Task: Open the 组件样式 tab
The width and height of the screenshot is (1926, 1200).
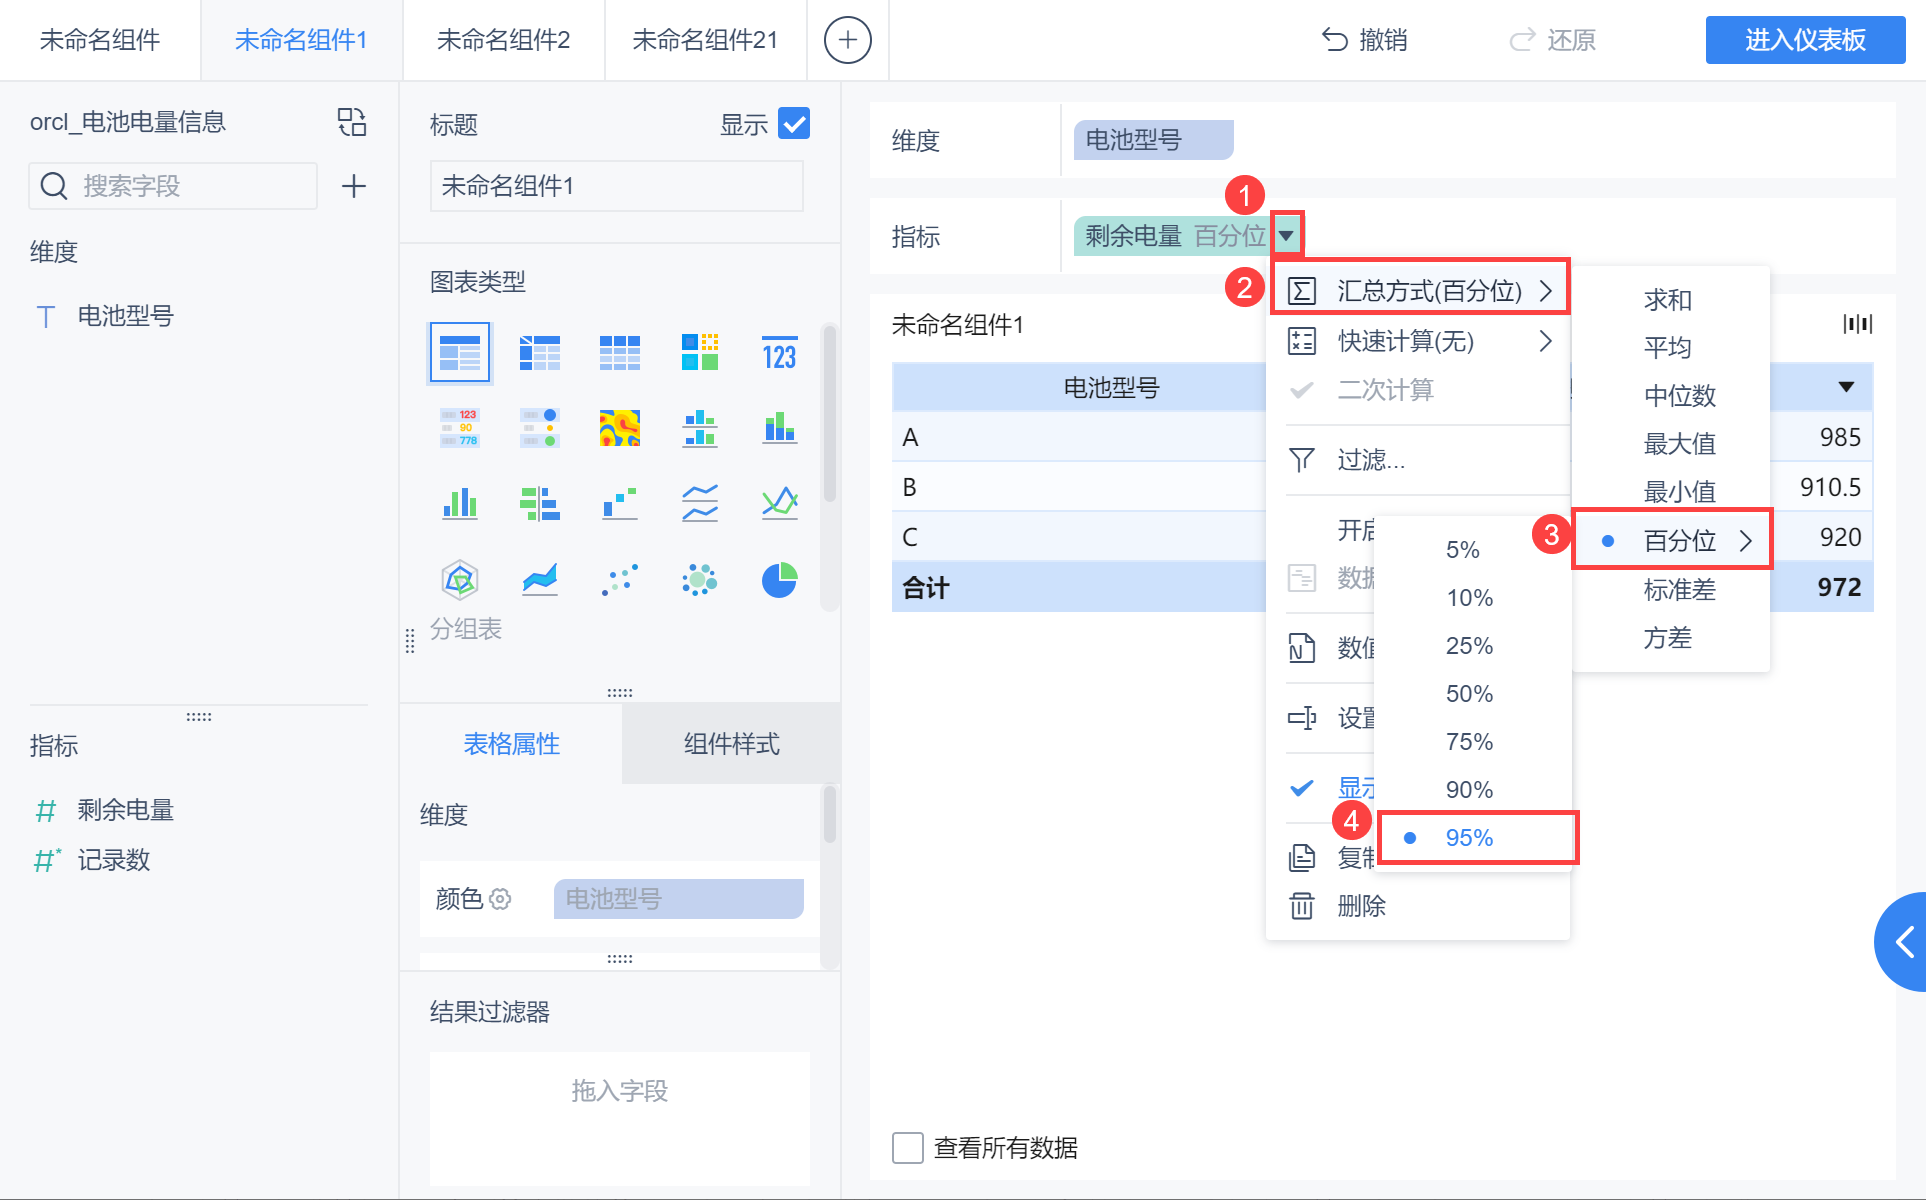Action: [x=731, y=744]
